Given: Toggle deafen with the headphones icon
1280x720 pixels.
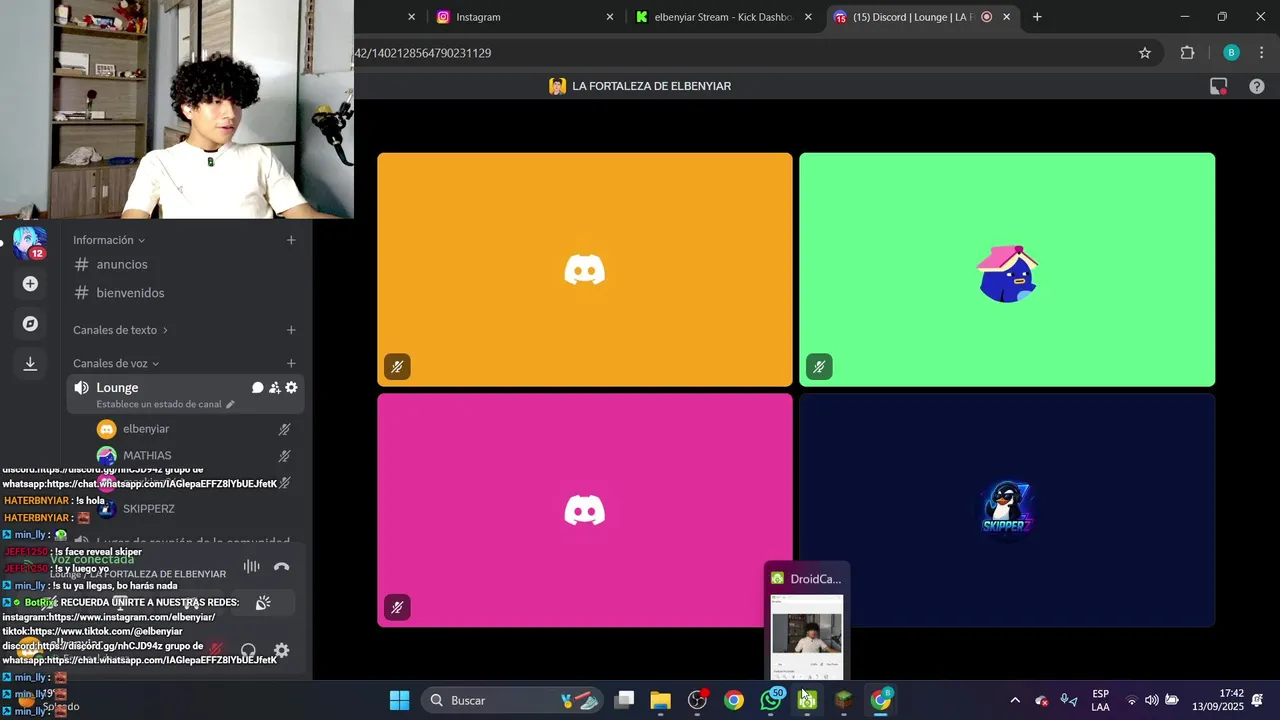Looking at the screenshot, I should coord(248,651).
